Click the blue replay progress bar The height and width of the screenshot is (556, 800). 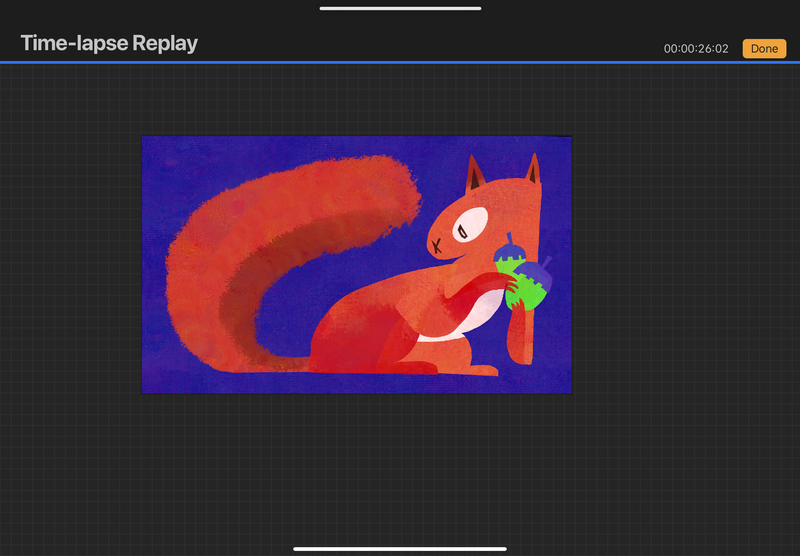click(x=400, y=62)
